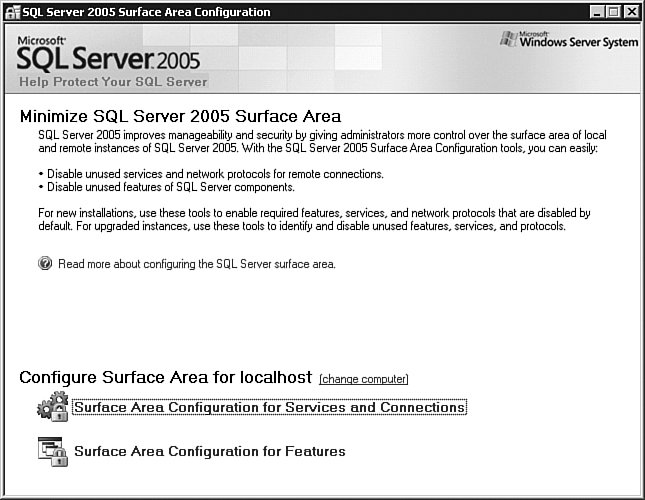Click the windows and lock Features icon
Viewport: 645px width, 500px height.
(53, 451)
